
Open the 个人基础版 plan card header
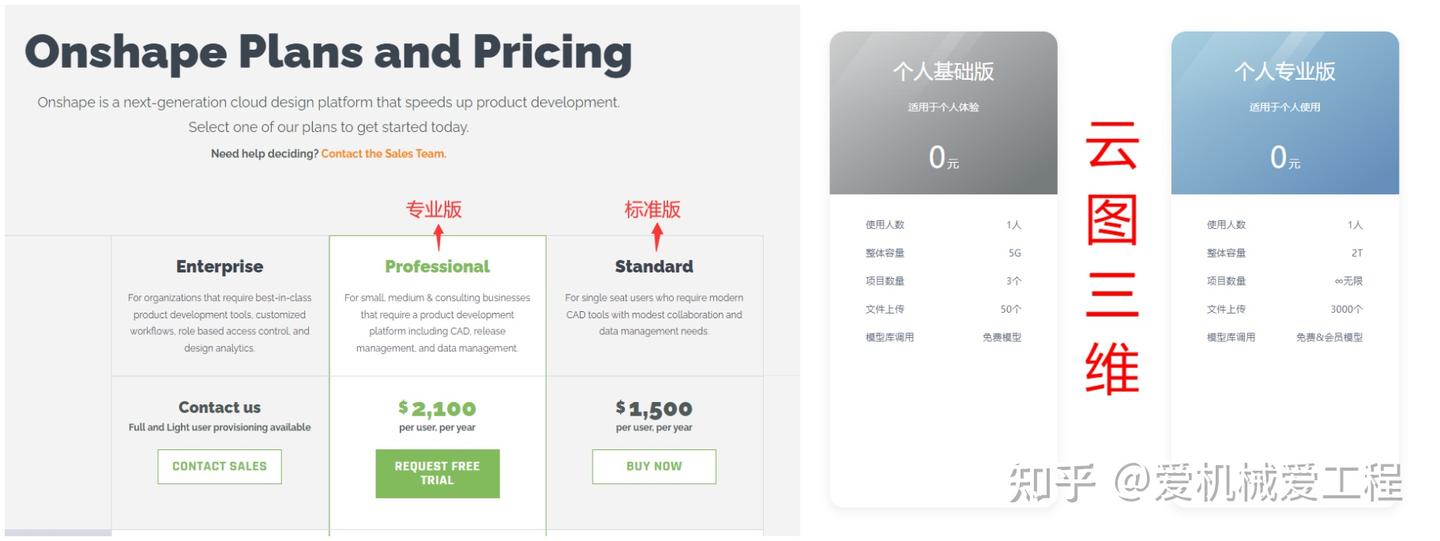tap(943, 72)
